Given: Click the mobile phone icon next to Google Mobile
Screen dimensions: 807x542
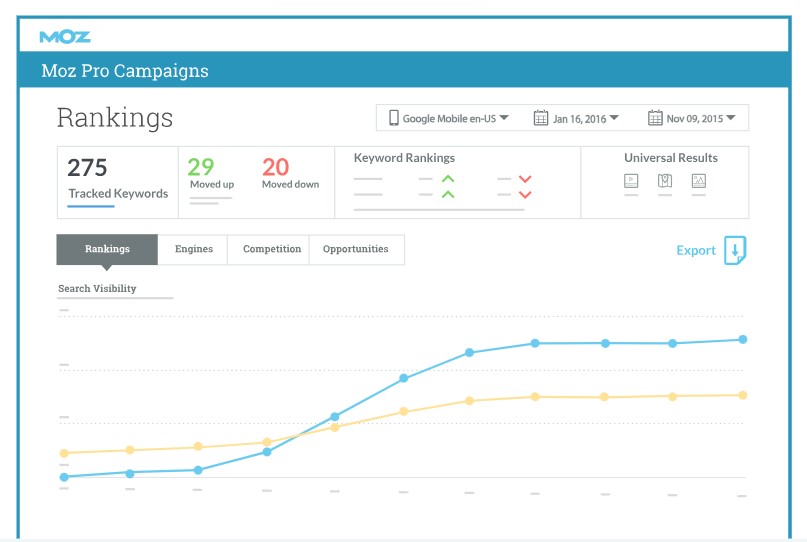Looking at the screenshot, I should click(x=394, y=118).
